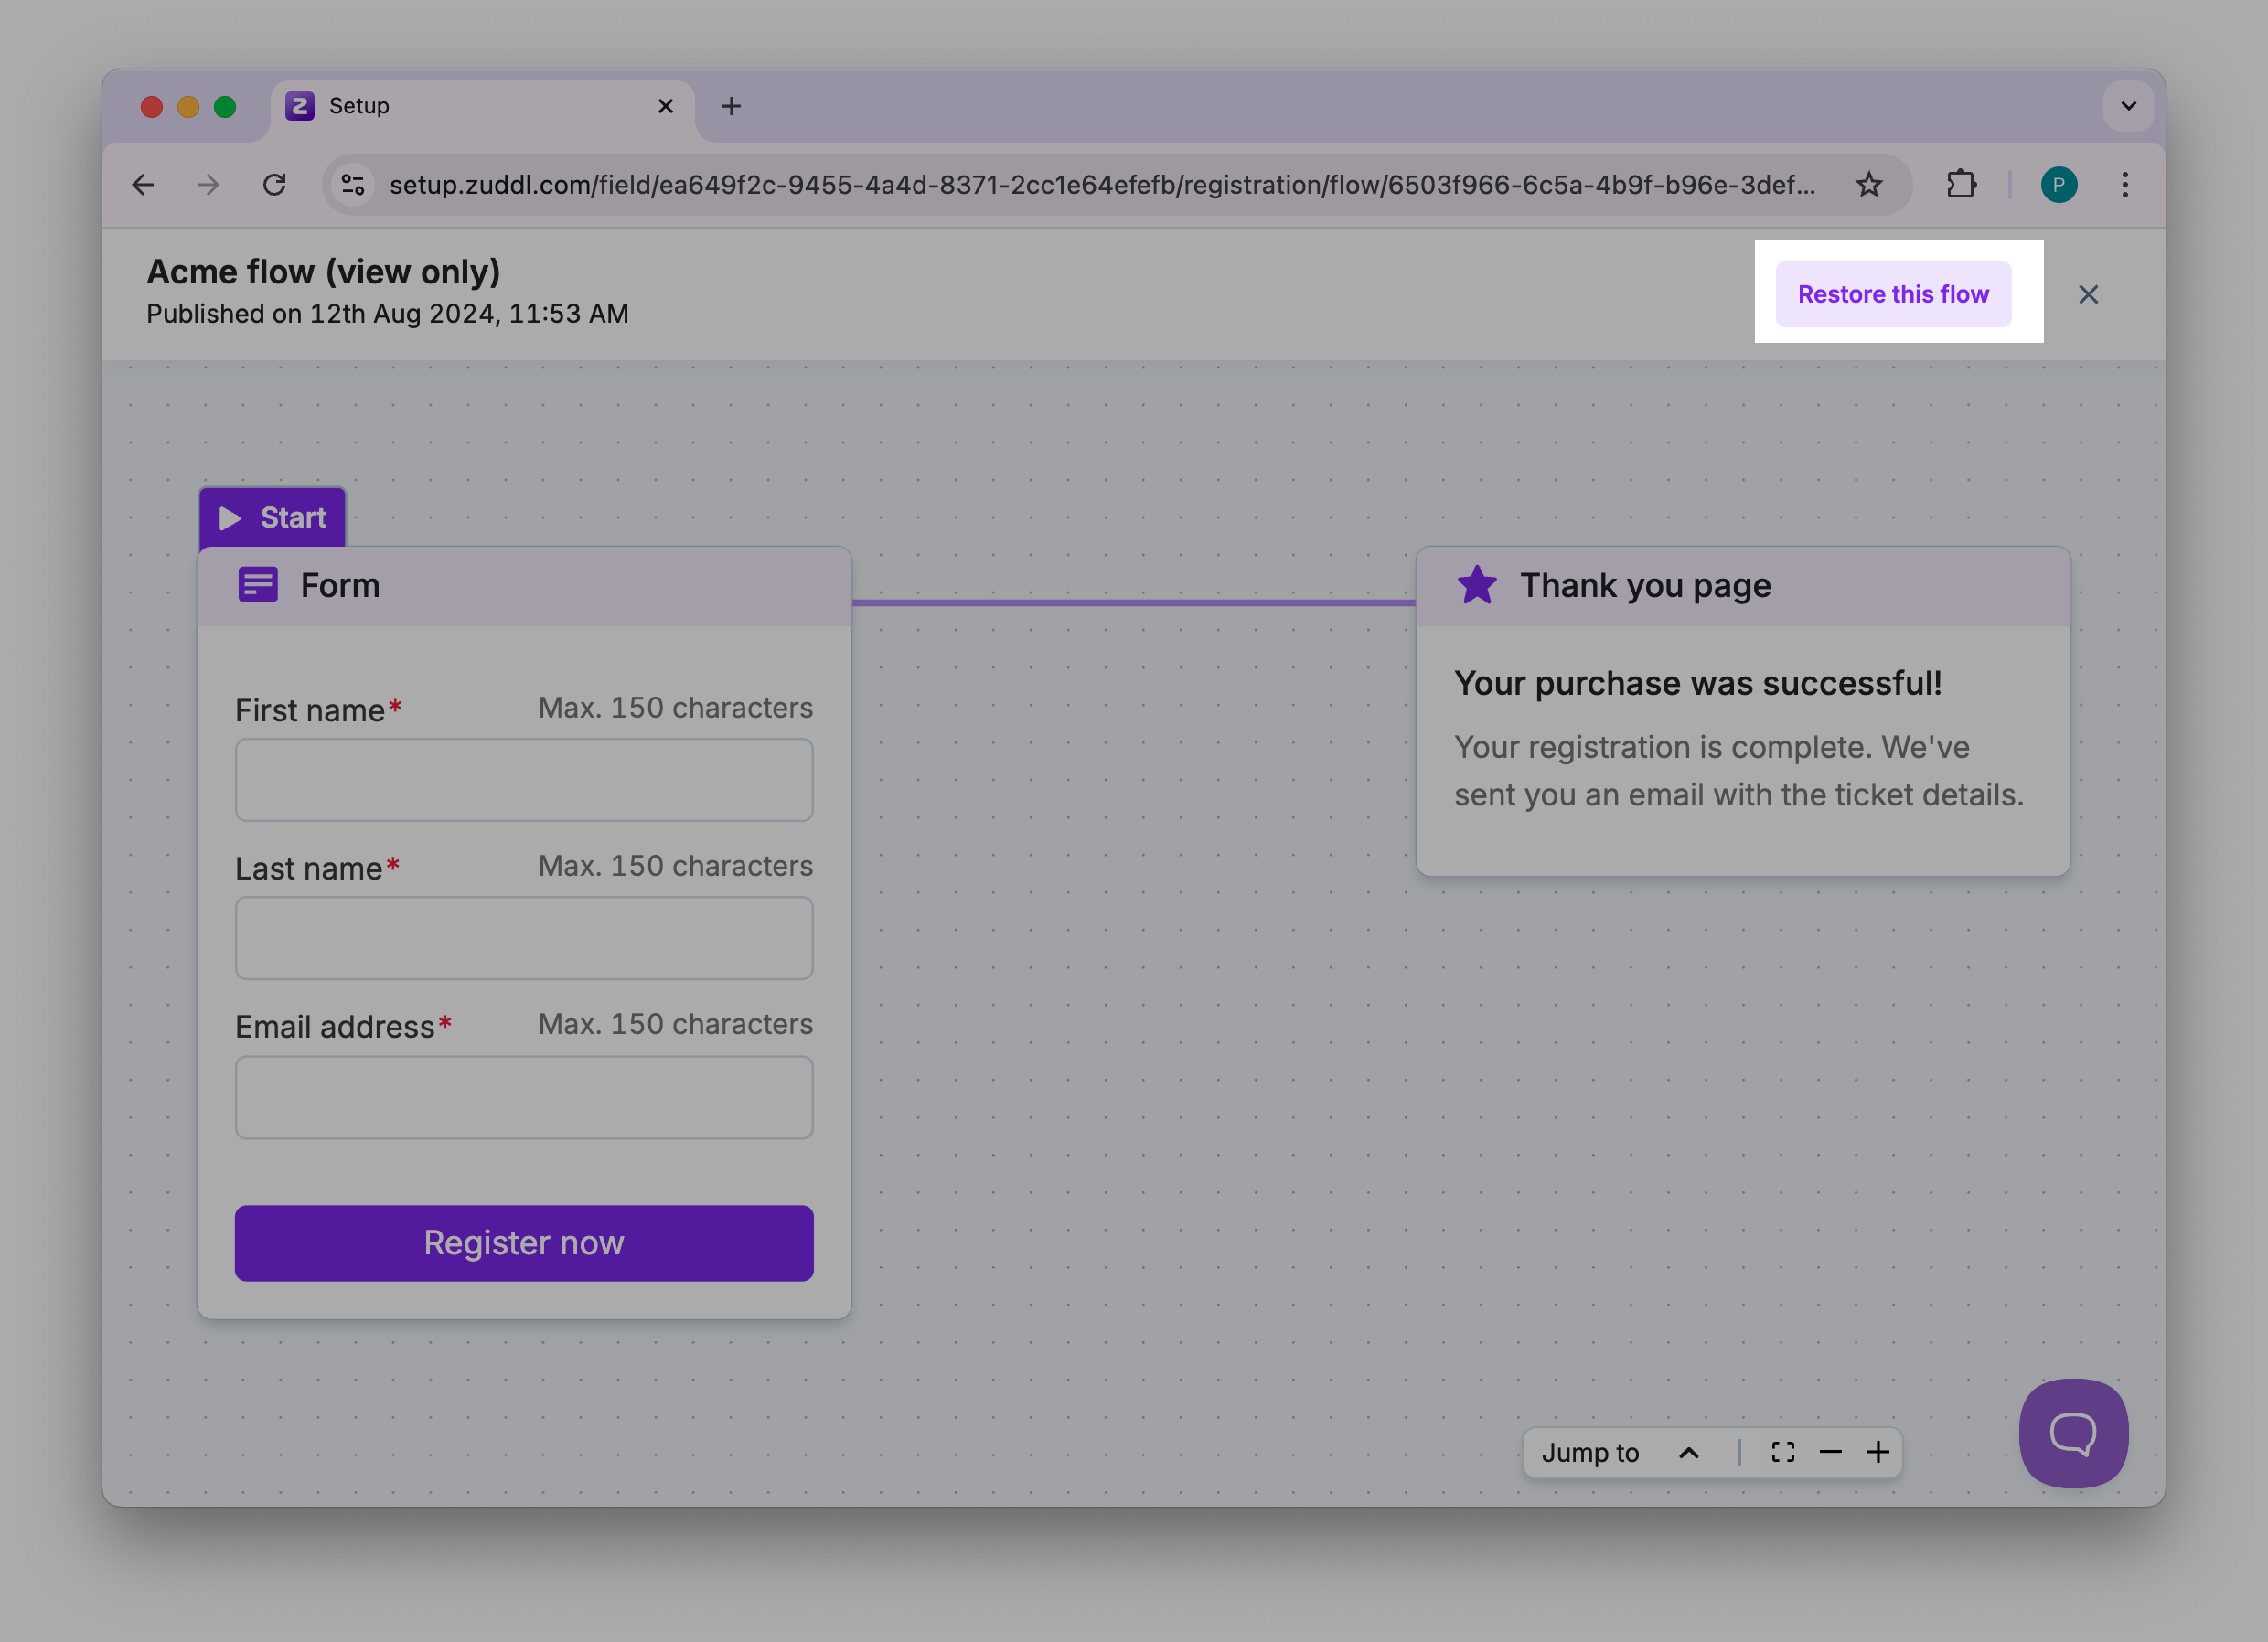Select the Thank you page node header
This screenshot has width=2268, height=1642.
point(1742,586)
